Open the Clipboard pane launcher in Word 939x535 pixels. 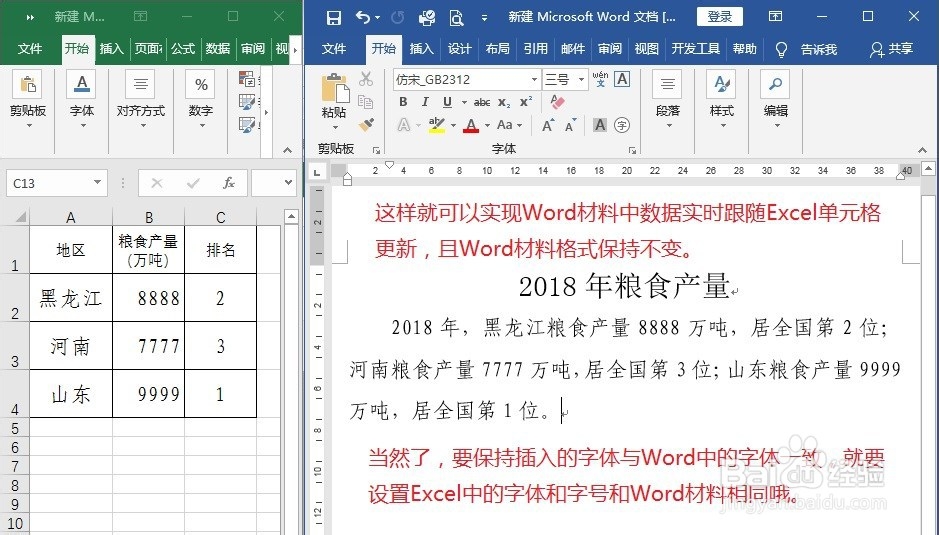(x=376, y=150)
